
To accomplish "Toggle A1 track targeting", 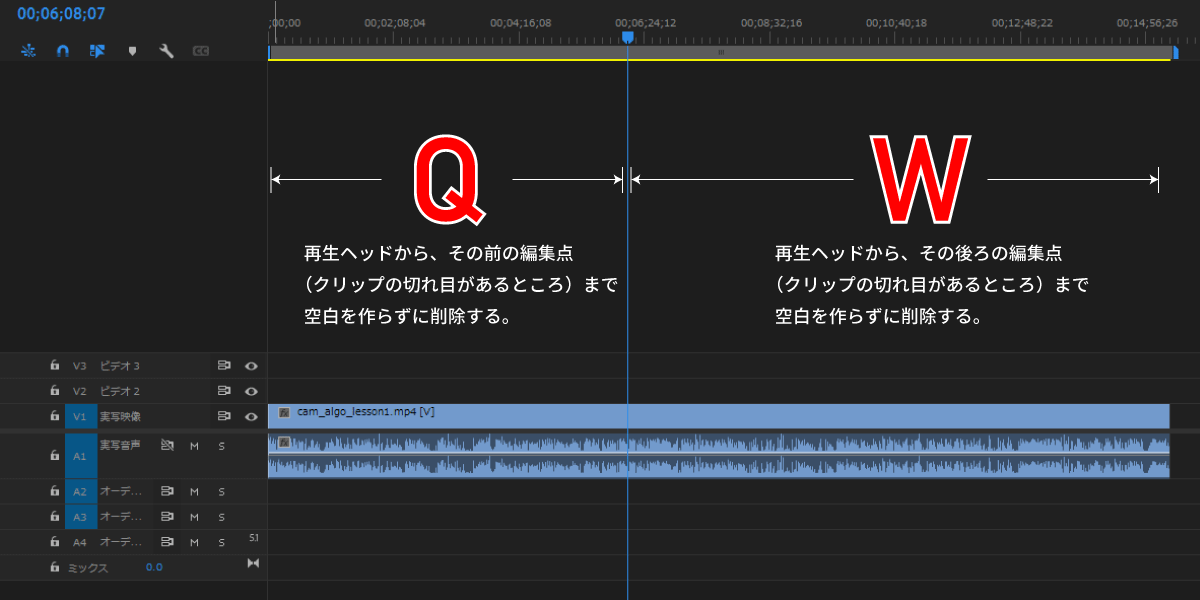I will pyautogui.click(x=80, y=455).
